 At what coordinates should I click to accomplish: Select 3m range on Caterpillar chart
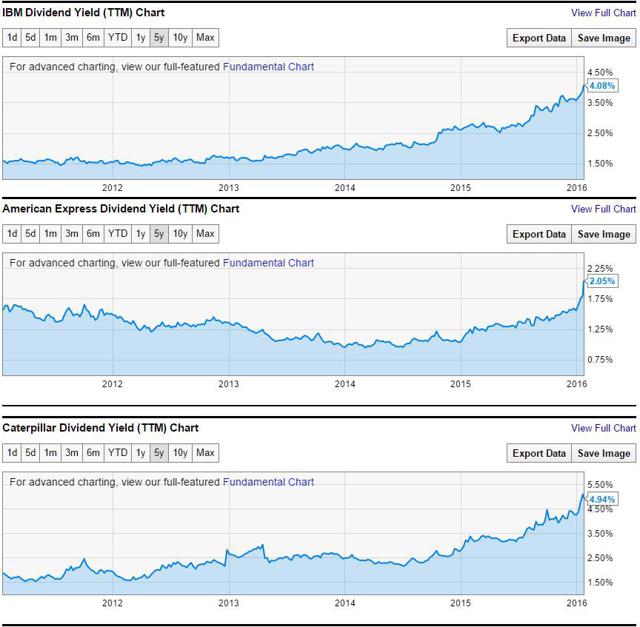(x=72, y=453)
